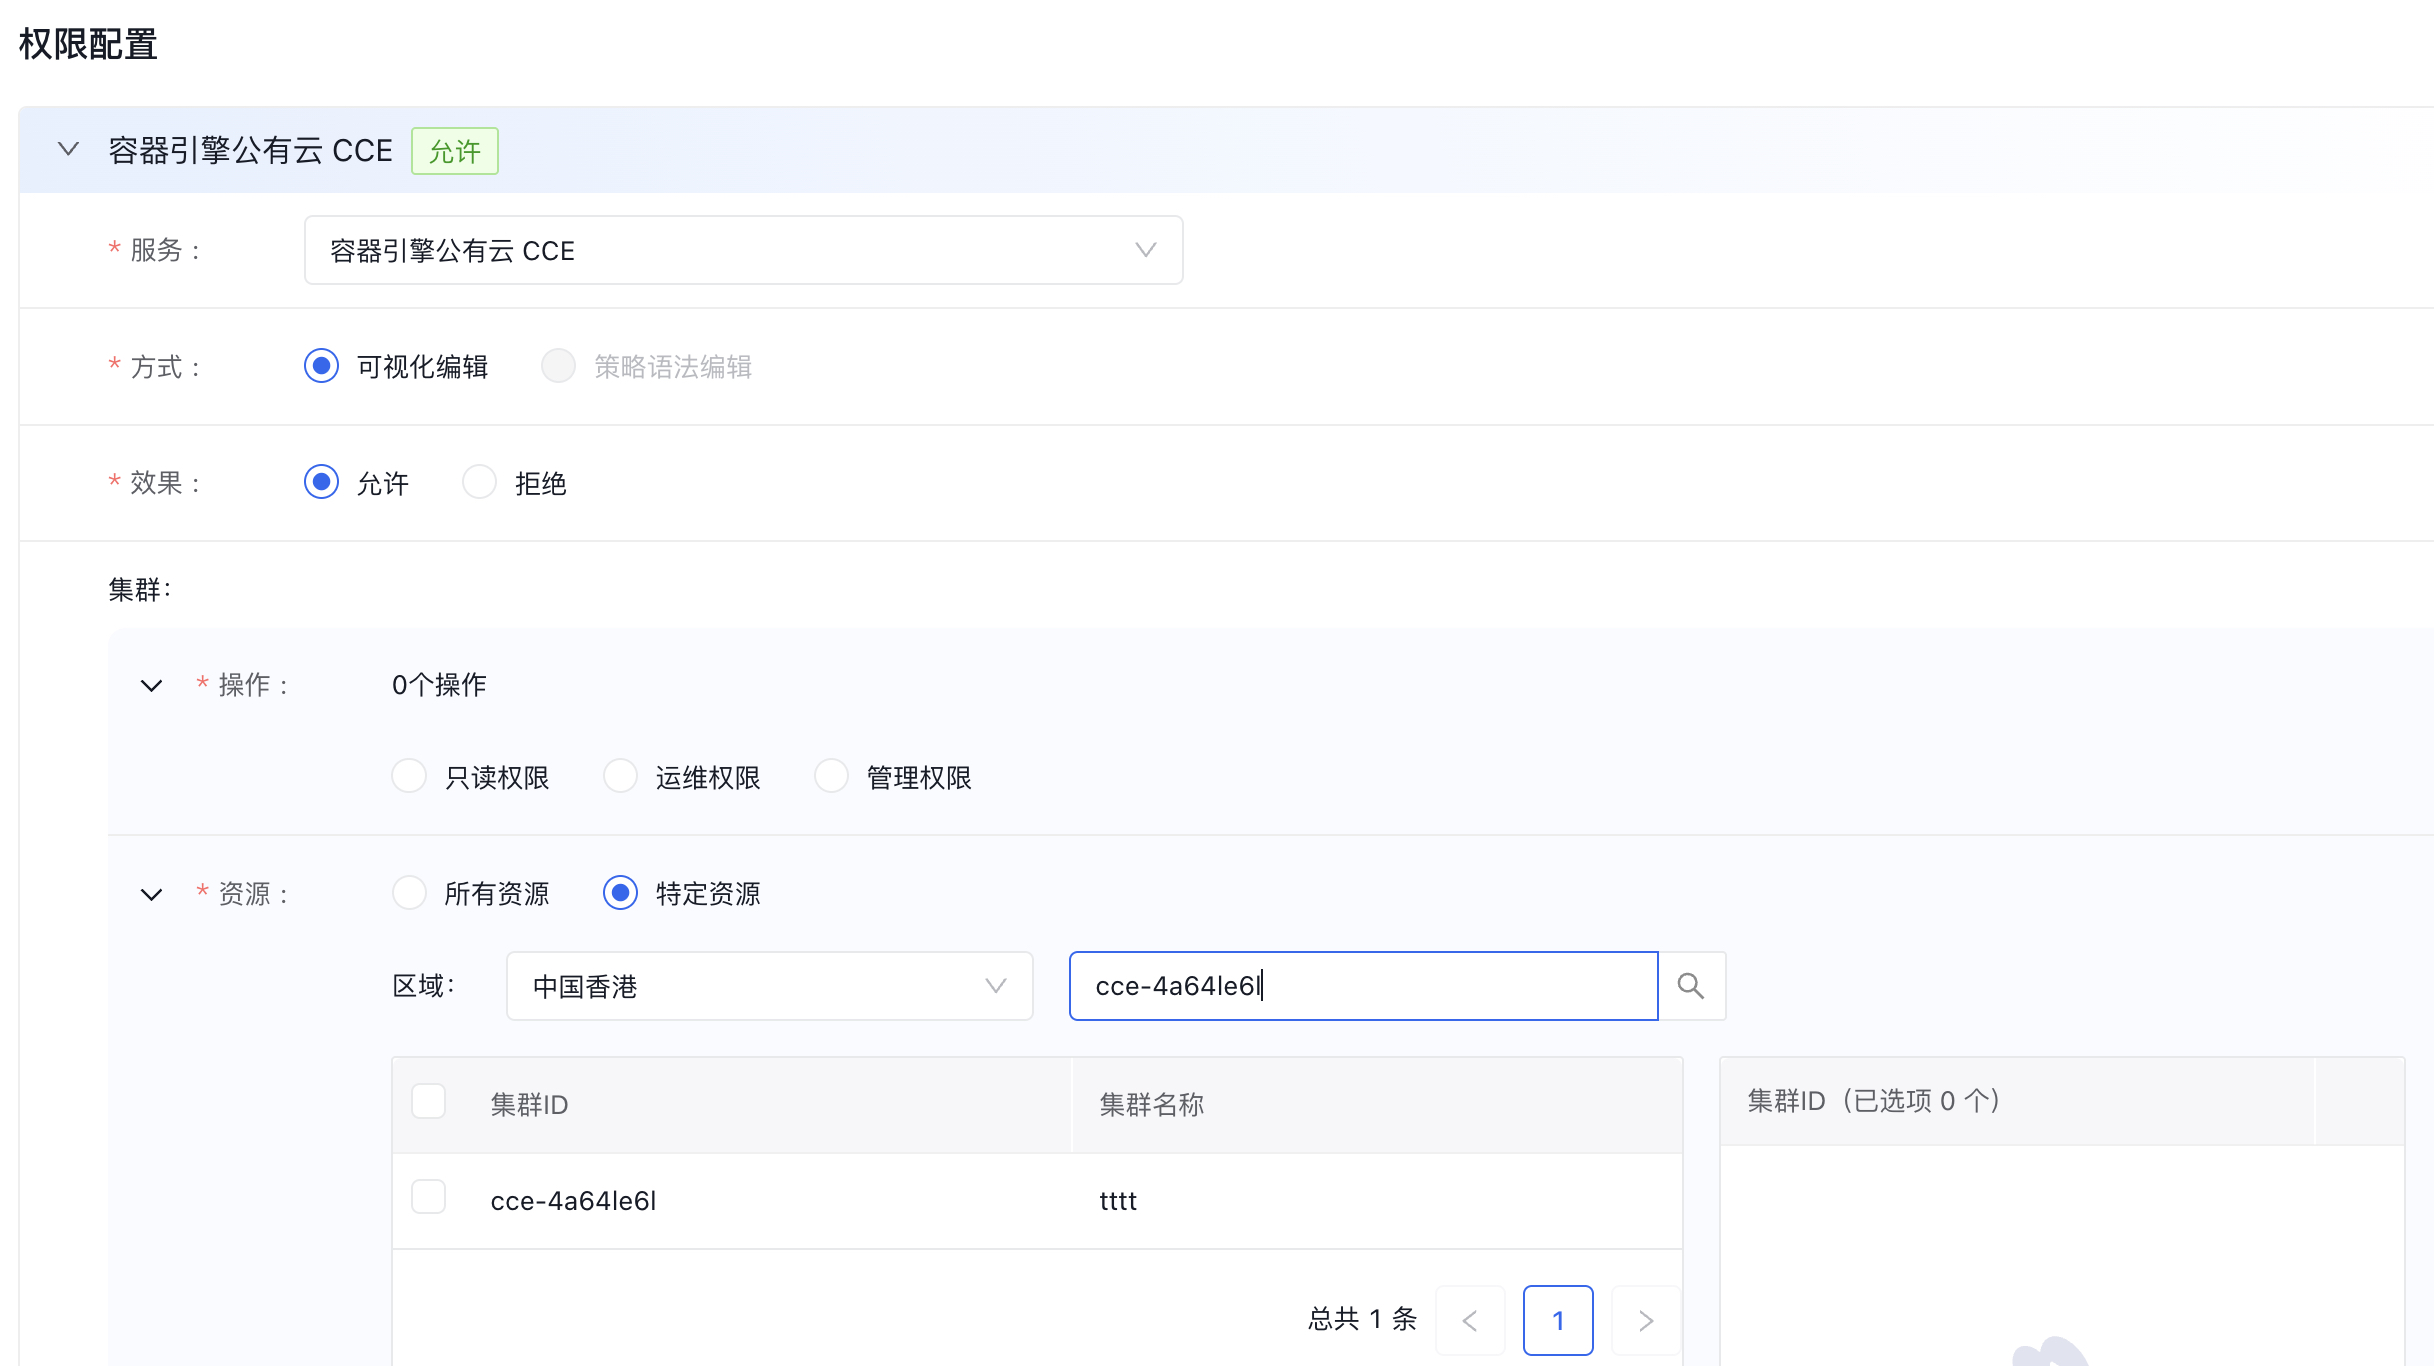Go to the previous page arrow
2434x1366 pixels.
[1470, 1321]
